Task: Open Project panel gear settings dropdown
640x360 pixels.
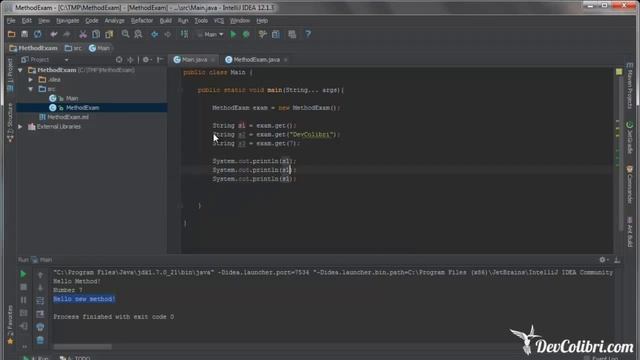Action: (x=147, y=60)
